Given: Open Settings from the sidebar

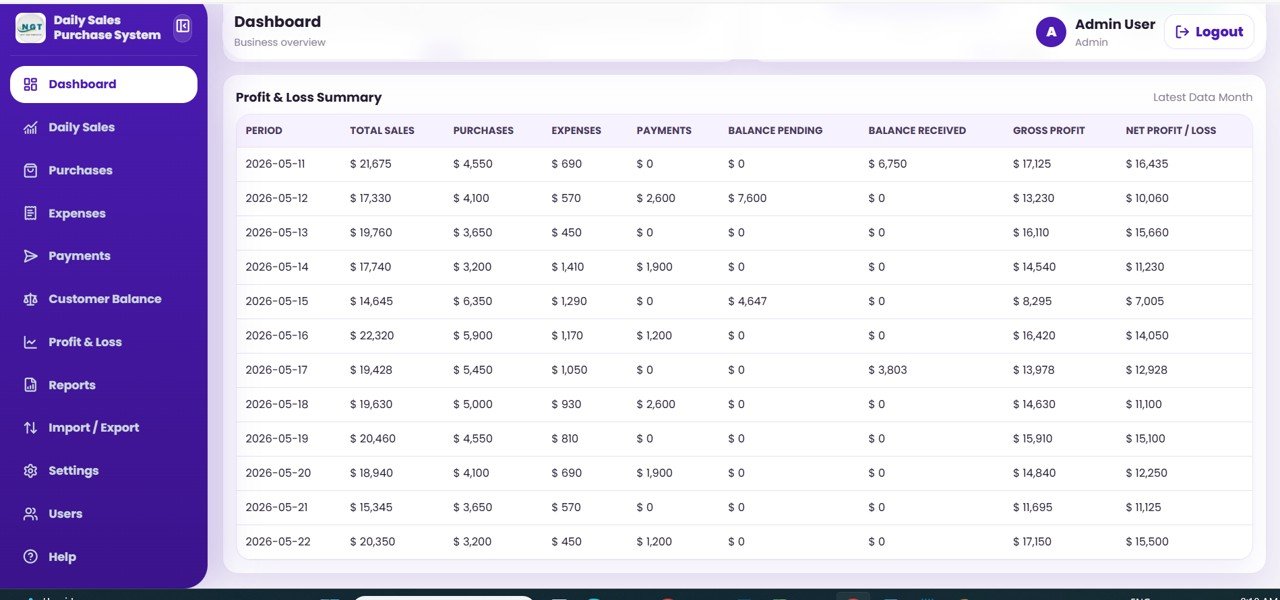Looking at the screenshot, I should point(104,471).
